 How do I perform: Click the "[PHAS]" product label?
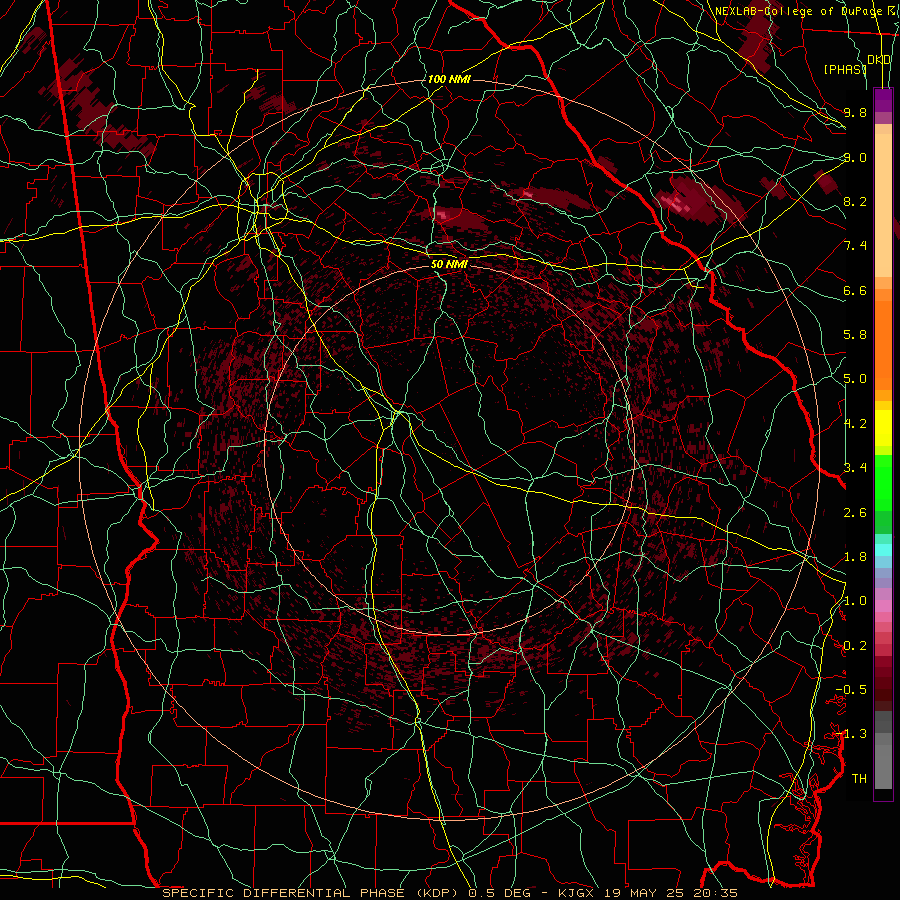845,69
